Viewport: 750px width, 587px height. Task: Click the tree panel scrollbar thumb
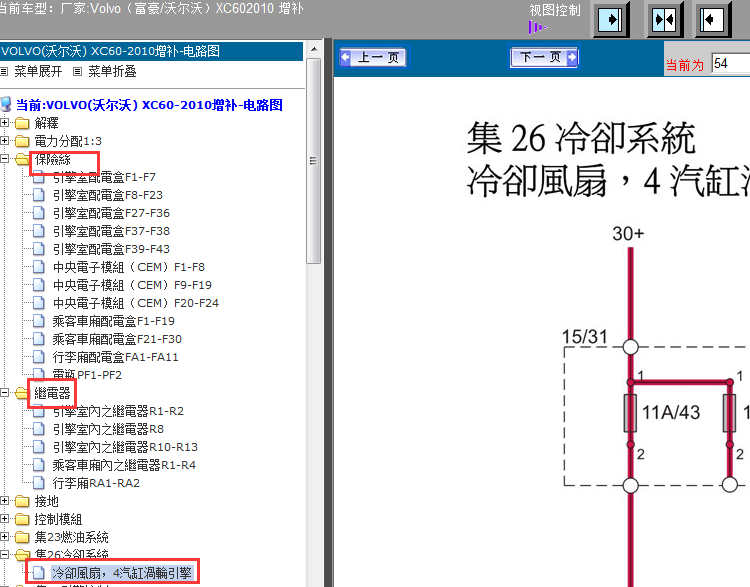click(x=314, y=161)
